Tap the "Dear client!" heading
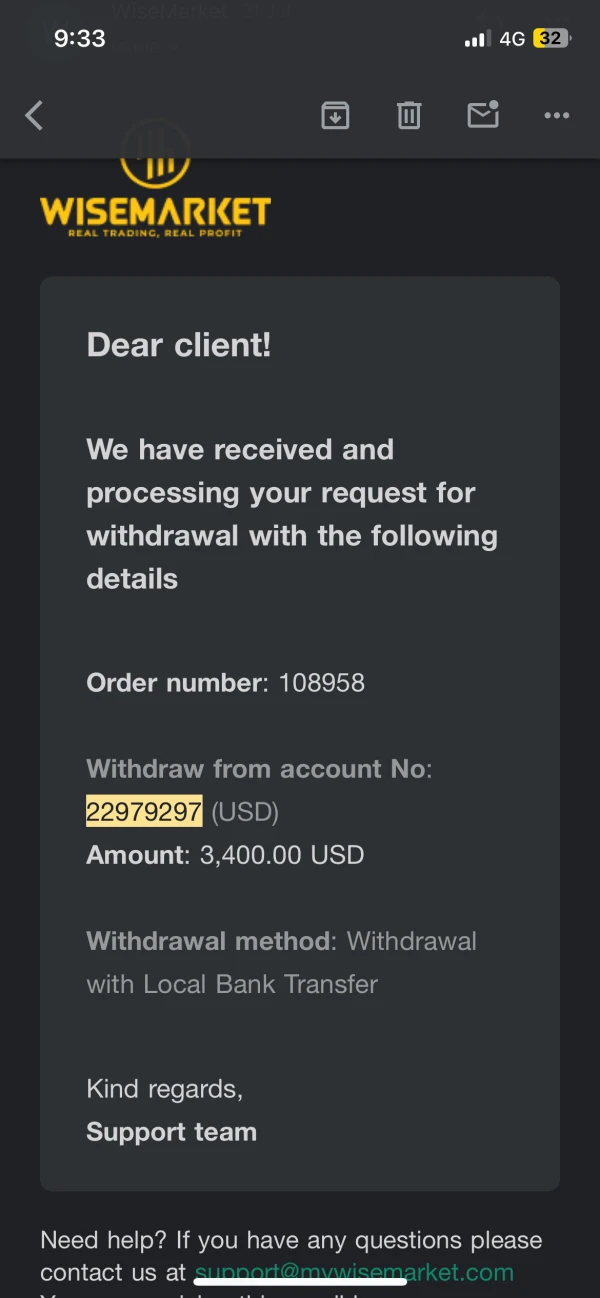Viewport: 600px width, 1298px height. point(179,345)
